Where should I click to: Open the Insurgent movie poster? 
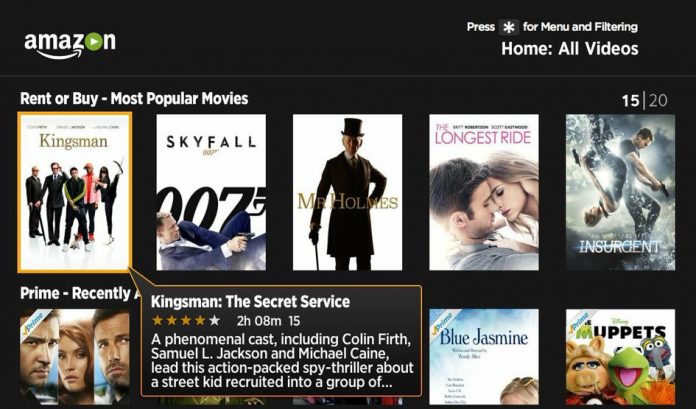tap(621, 192)
